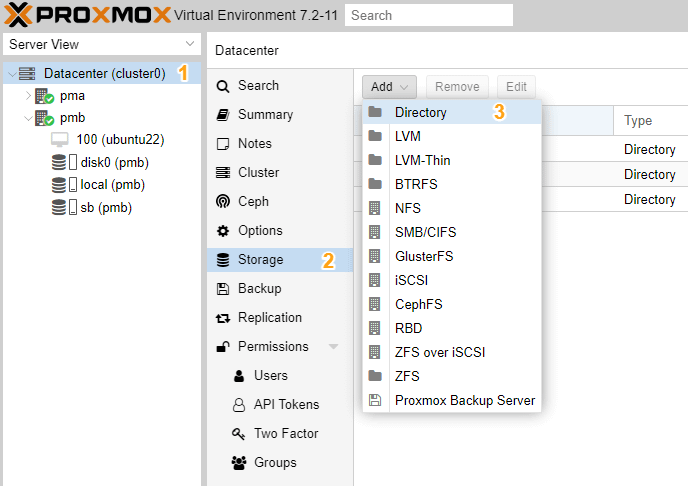
Task: Select NFS storage type
Action: point(452,208)
